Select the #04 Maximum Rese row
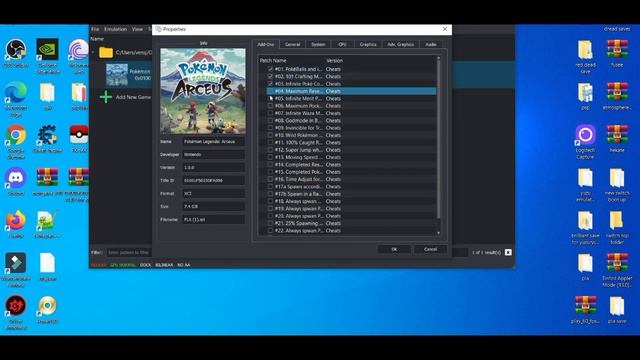This screenshot has width=640, height=360. 351,91
